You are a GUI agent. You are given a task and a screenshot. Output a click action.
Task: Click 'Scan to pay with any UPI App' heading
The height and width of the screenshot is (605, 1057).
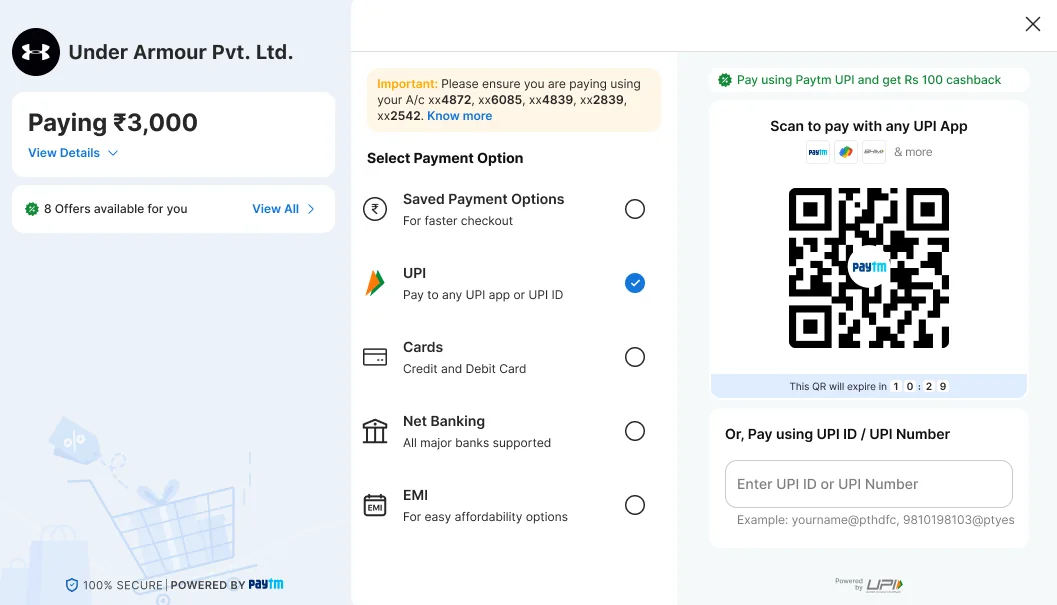pos(868,127)
